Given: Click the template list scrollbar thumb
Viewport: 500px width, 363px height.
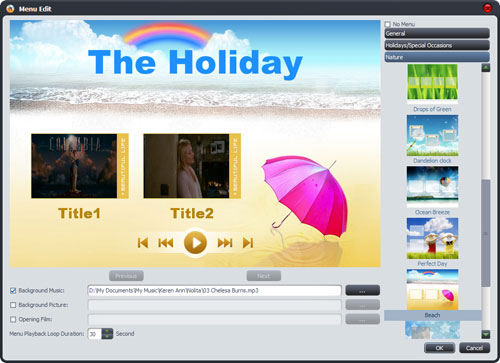Looking at the screenshot, I should pyautogui.click(x=486, y=233).
